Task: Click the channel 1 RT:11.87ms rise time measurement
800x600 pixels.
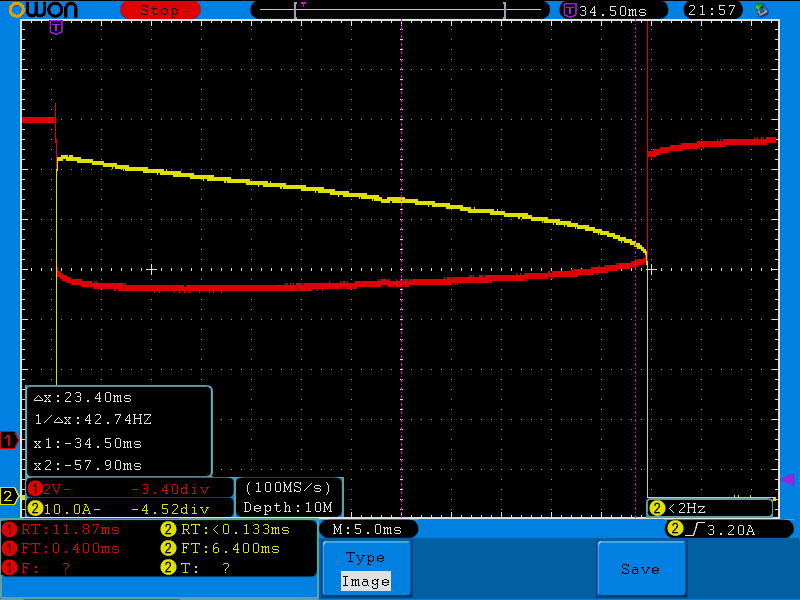Action: click(x=62, y=529)
